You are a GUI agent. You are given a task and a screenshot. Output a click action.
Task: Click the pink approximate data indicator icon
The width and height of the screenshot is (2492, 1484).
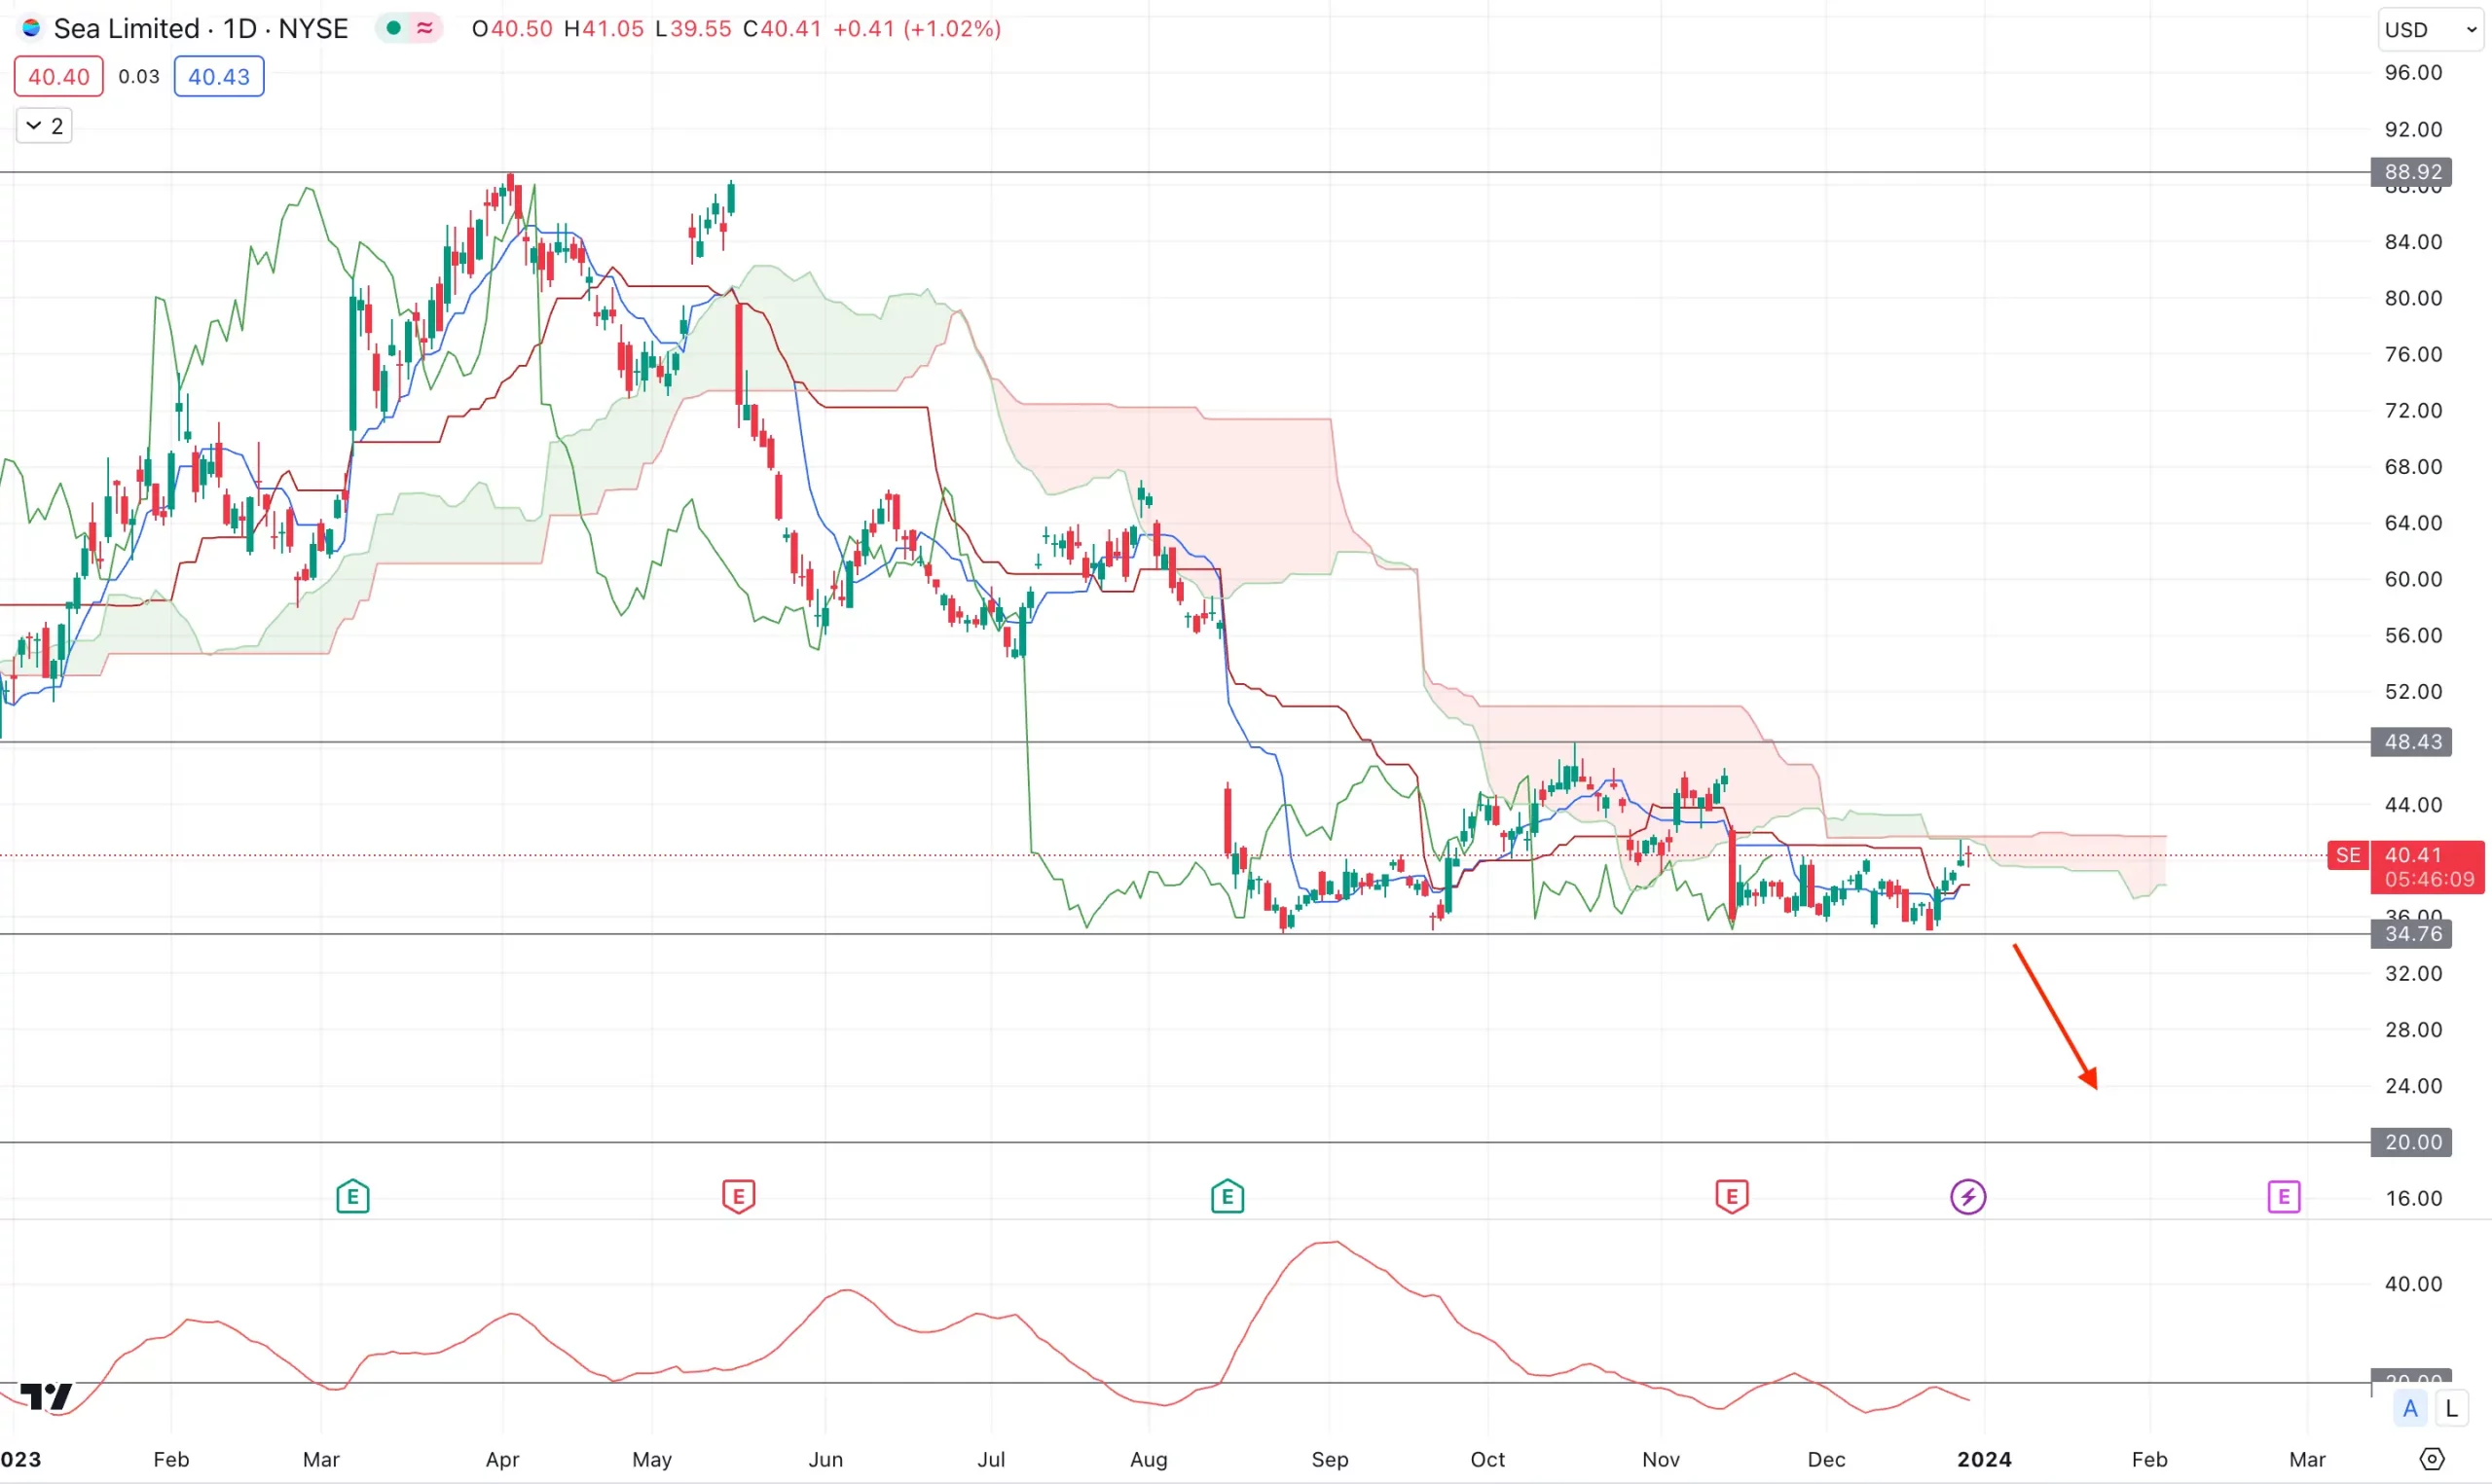point(425,28)
